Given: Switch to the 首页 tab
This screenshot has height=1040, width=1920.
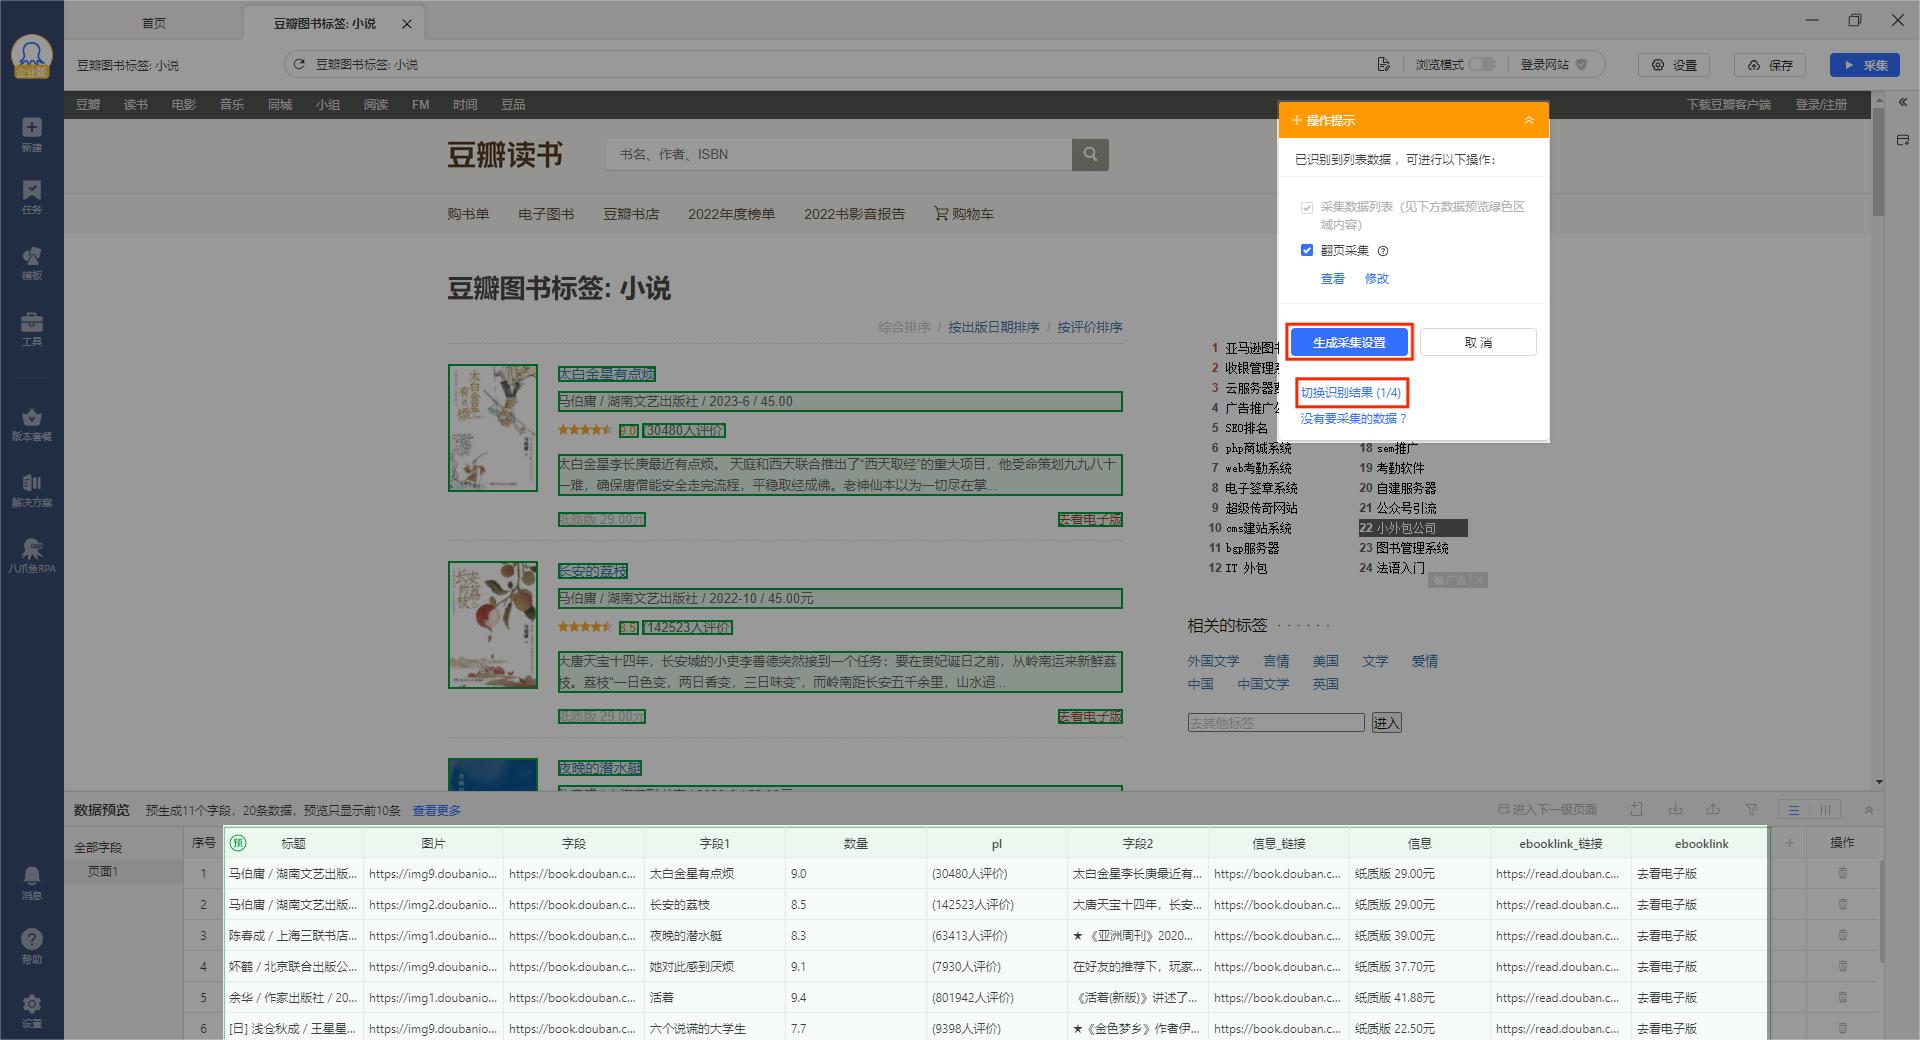Looking at the screenshot, I should 155,22.
